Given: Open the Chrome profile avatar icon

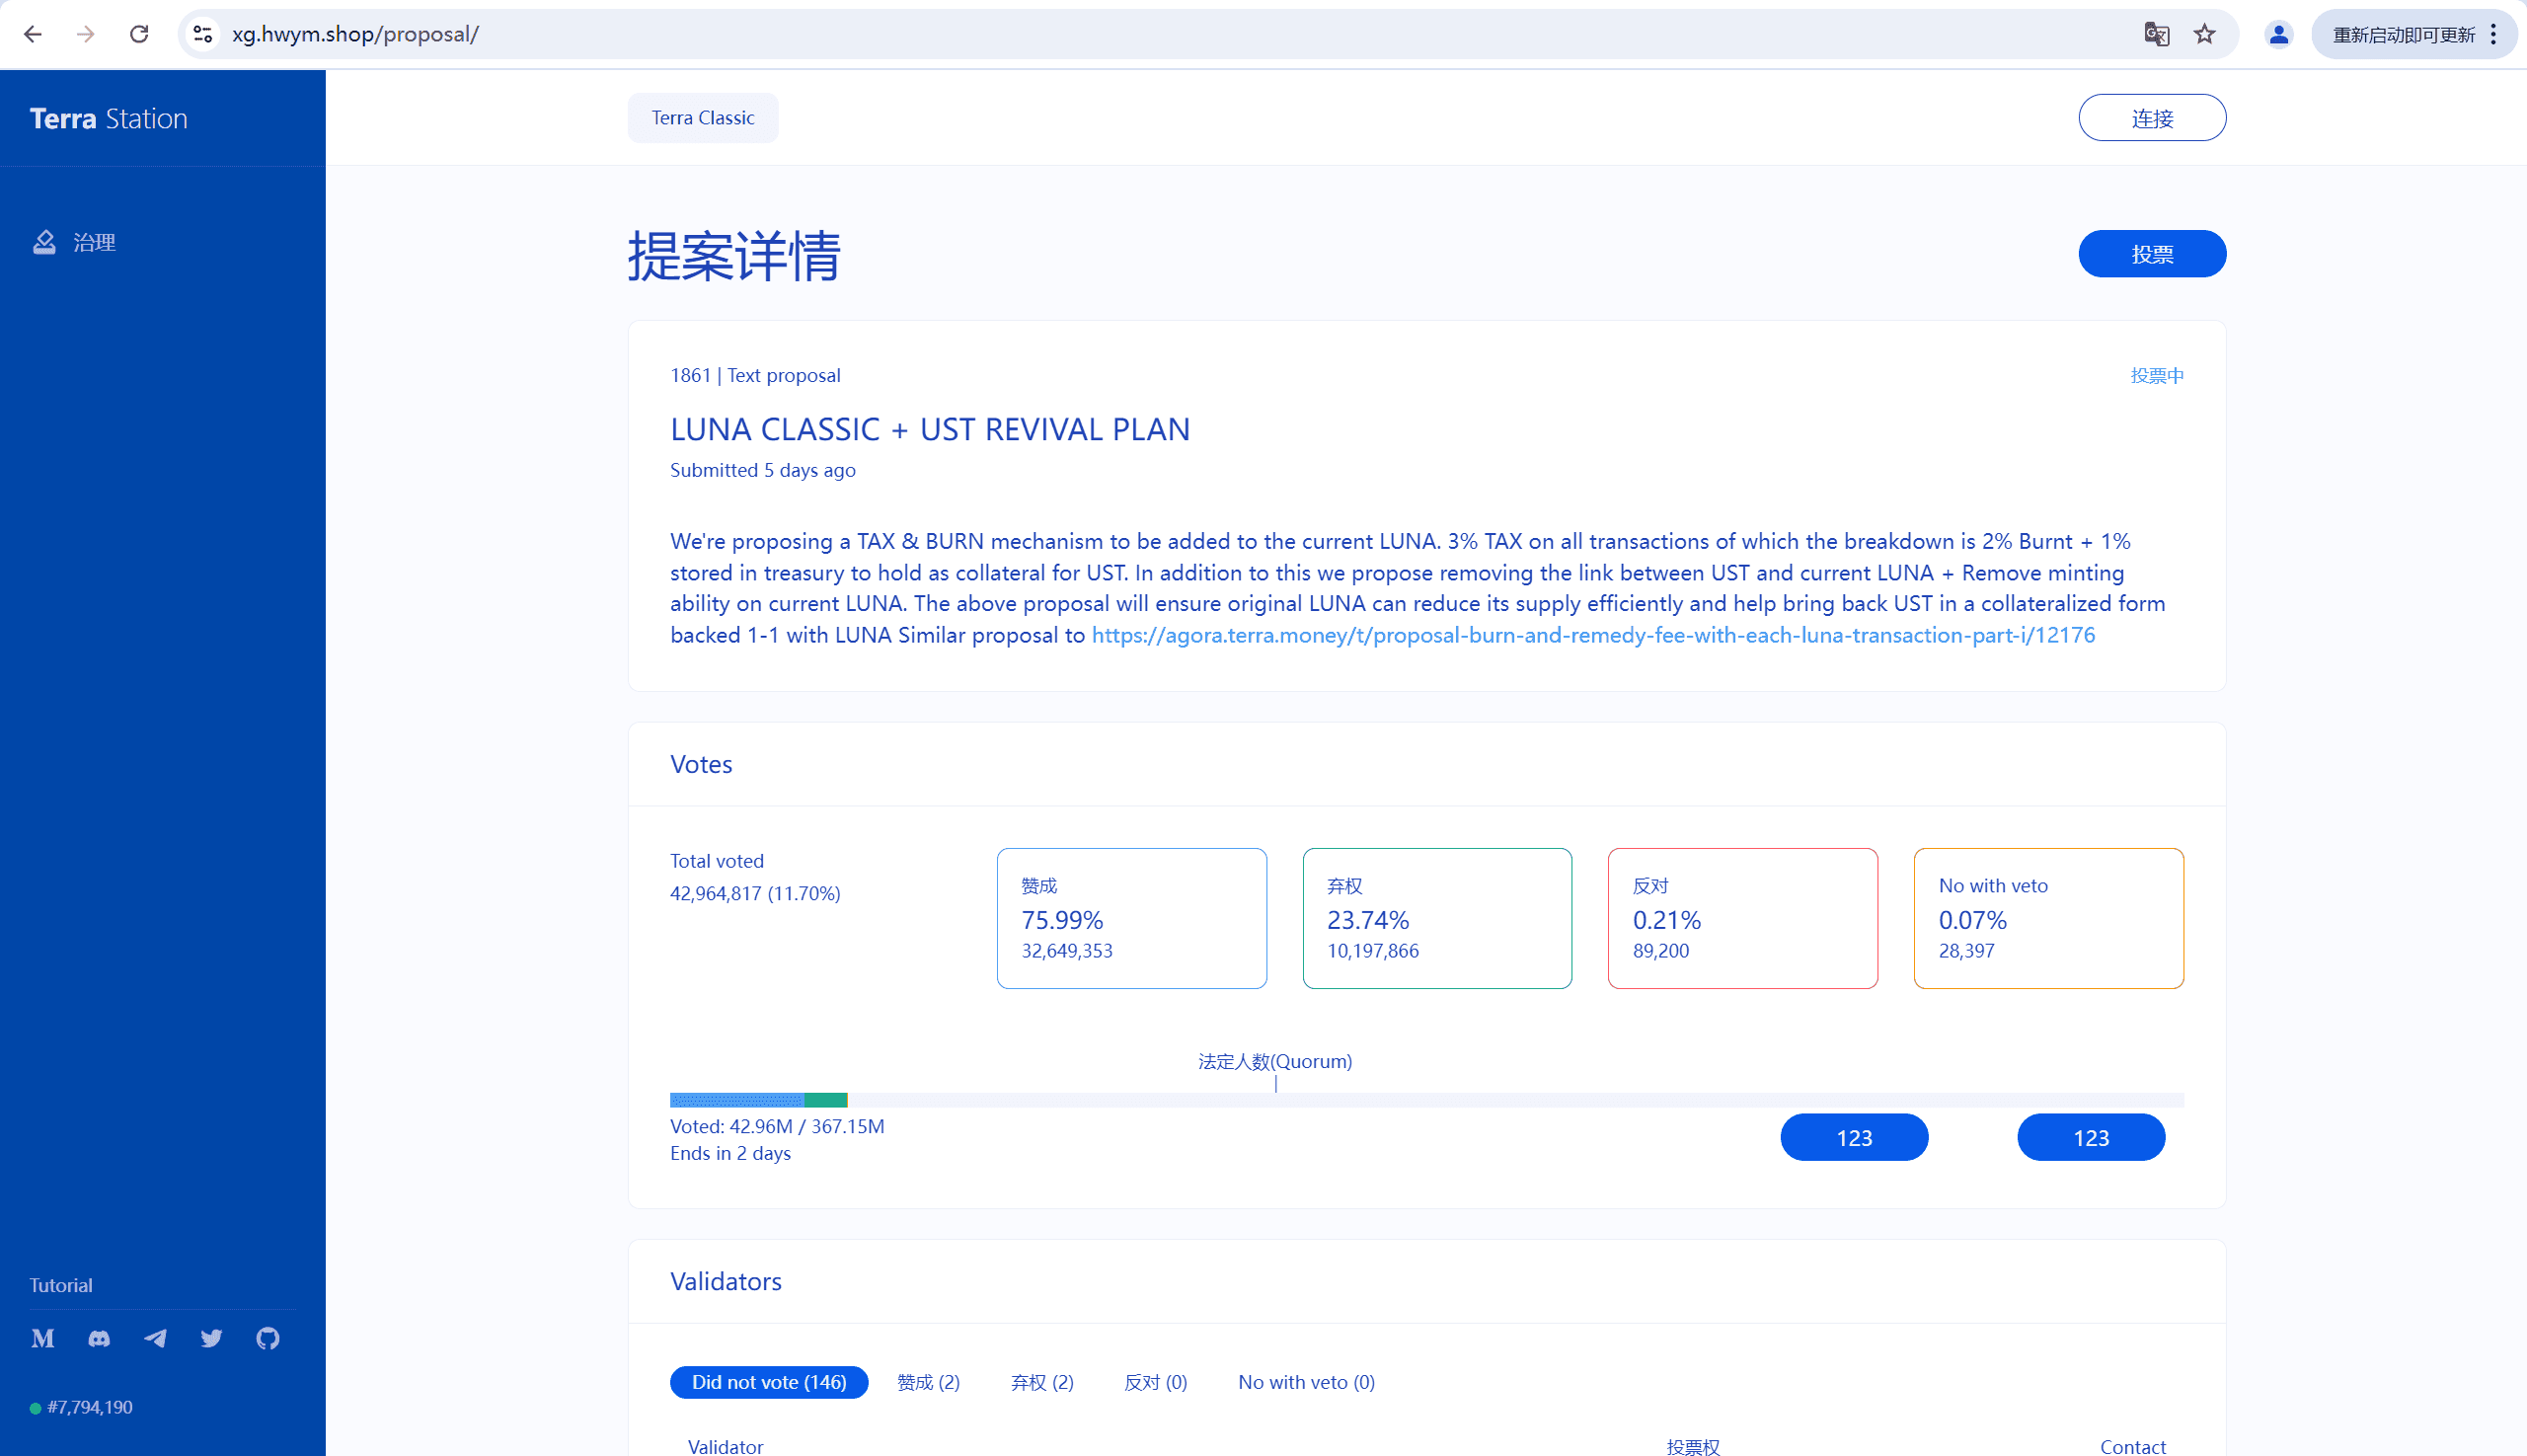Looking at the screenshot, I should 2279,34.
